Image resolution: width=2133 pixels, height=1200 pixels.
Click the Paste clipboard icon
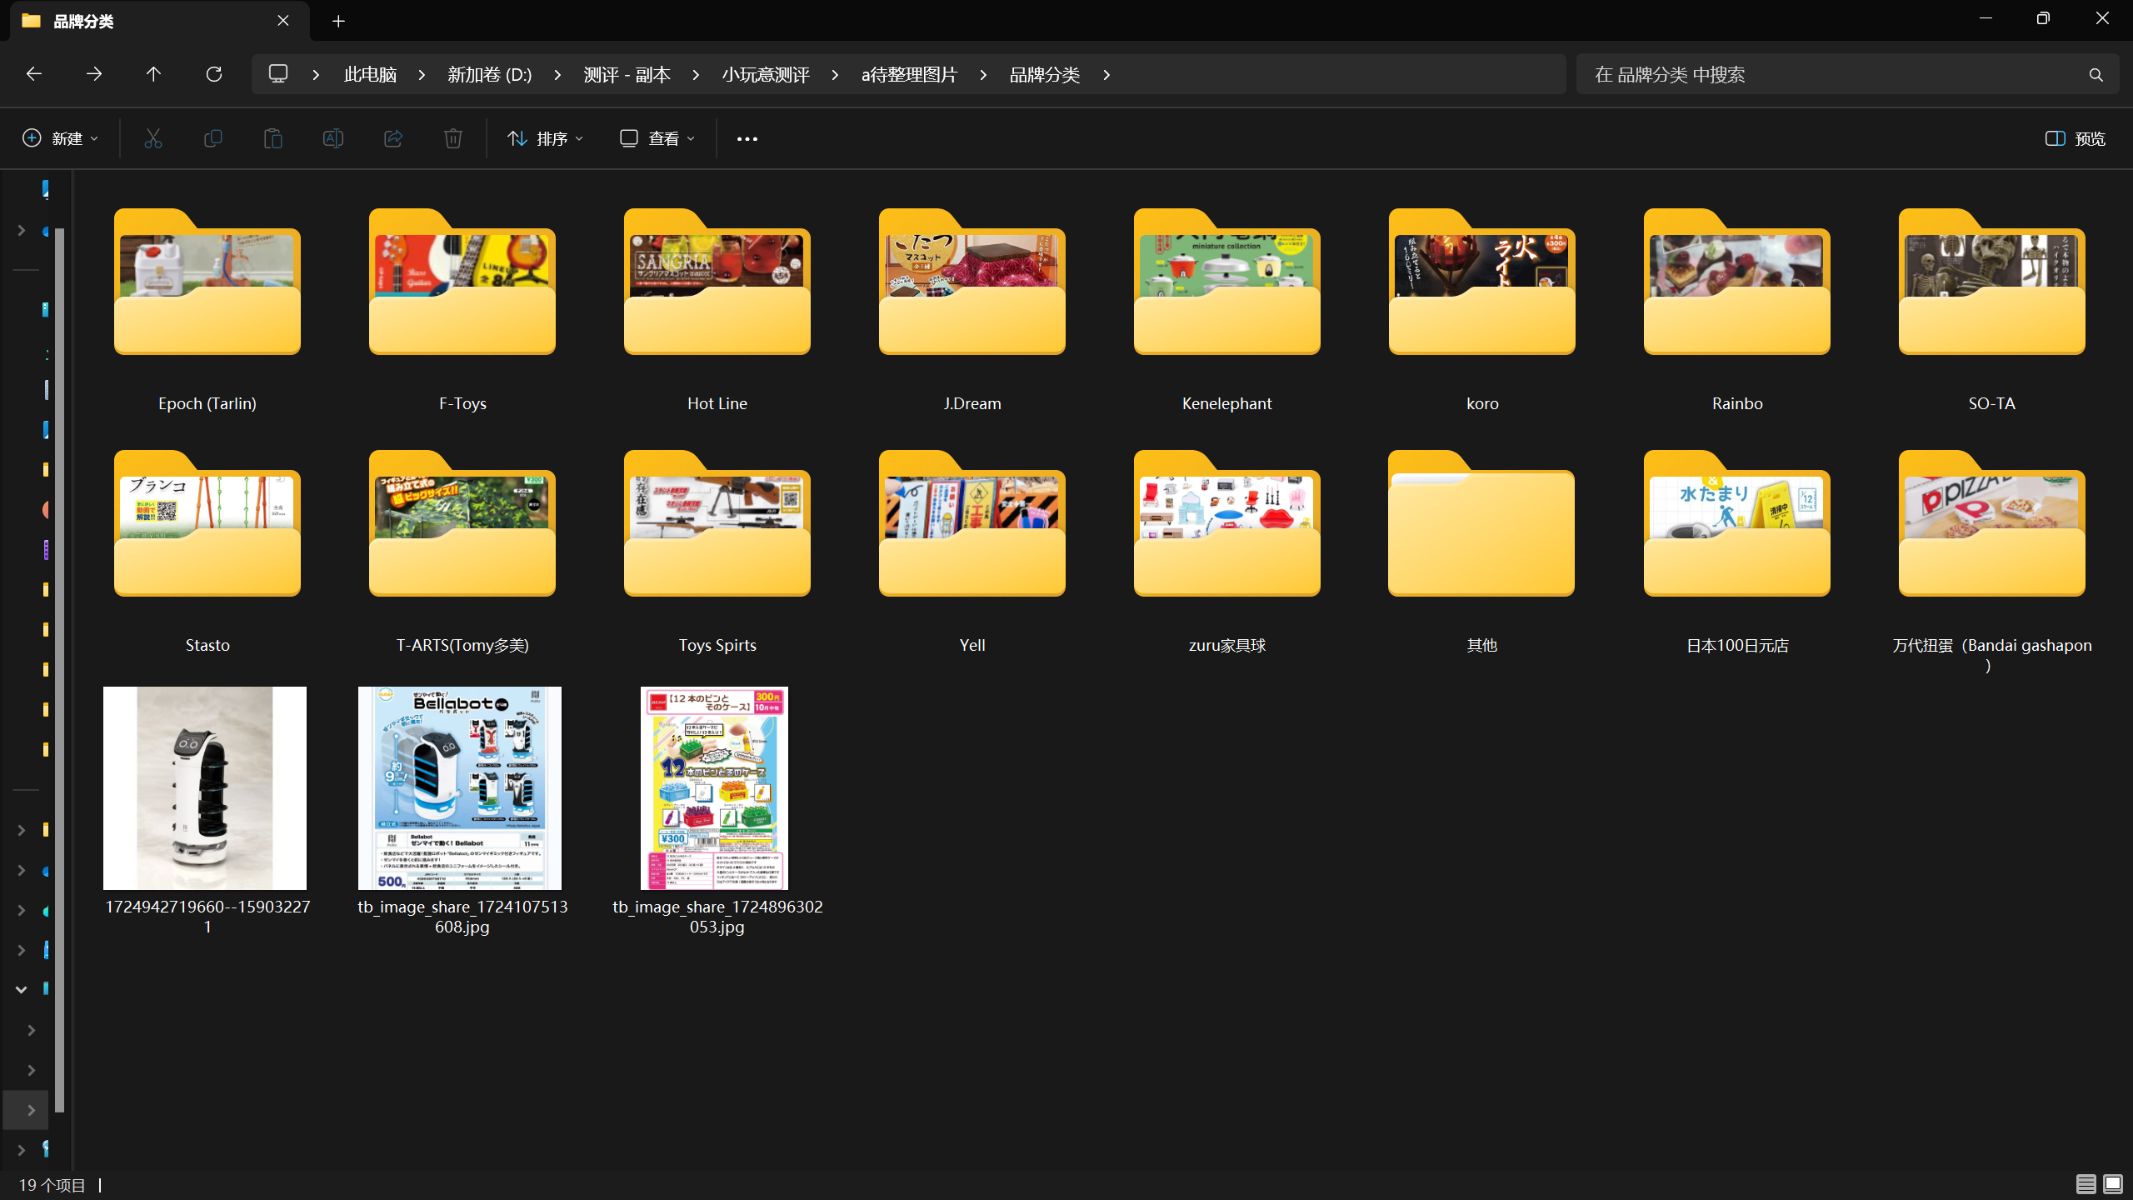[x=273, y=139]
